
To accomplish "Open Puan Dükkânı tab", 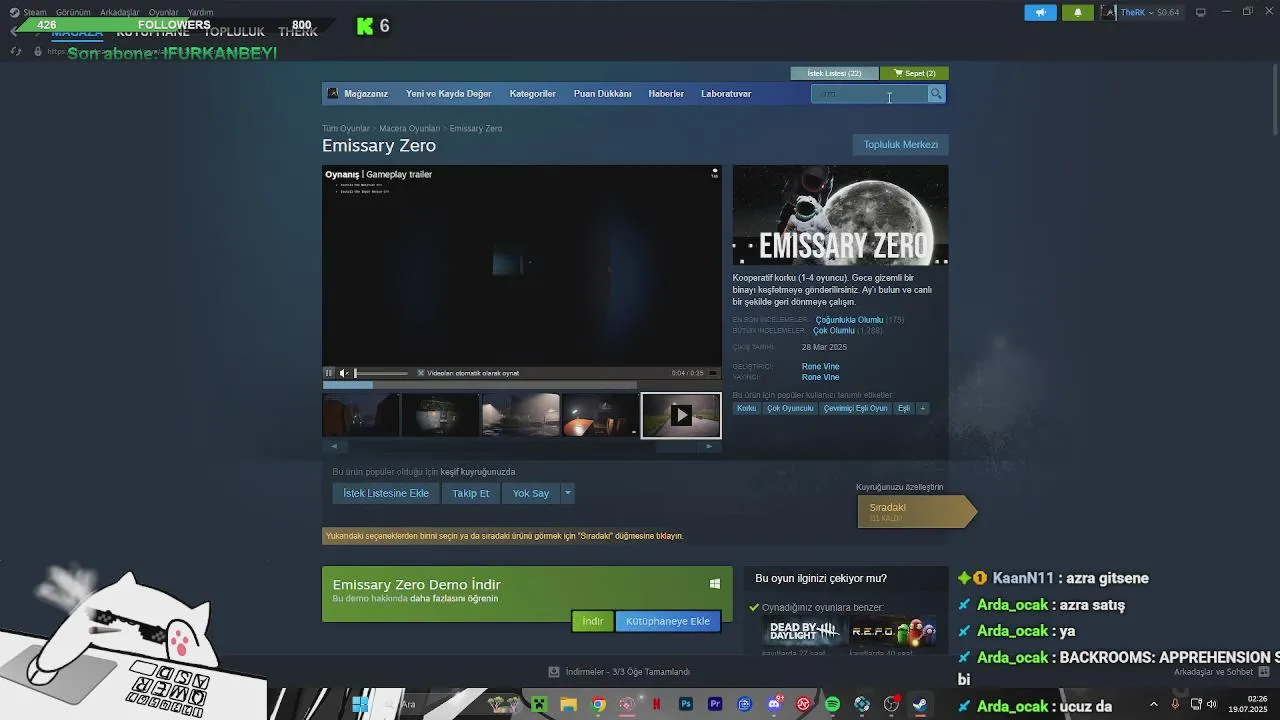I will pos(602,94).
